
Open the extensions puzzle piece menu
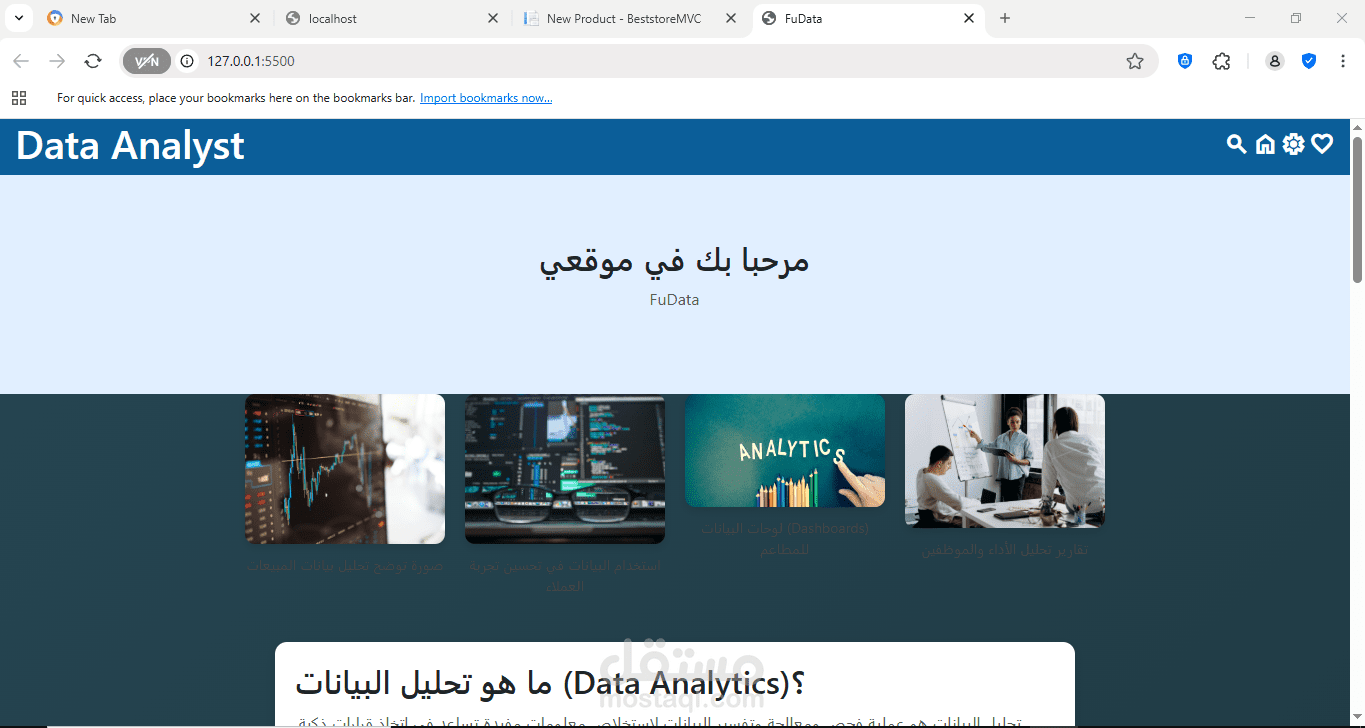[1221, 61]
